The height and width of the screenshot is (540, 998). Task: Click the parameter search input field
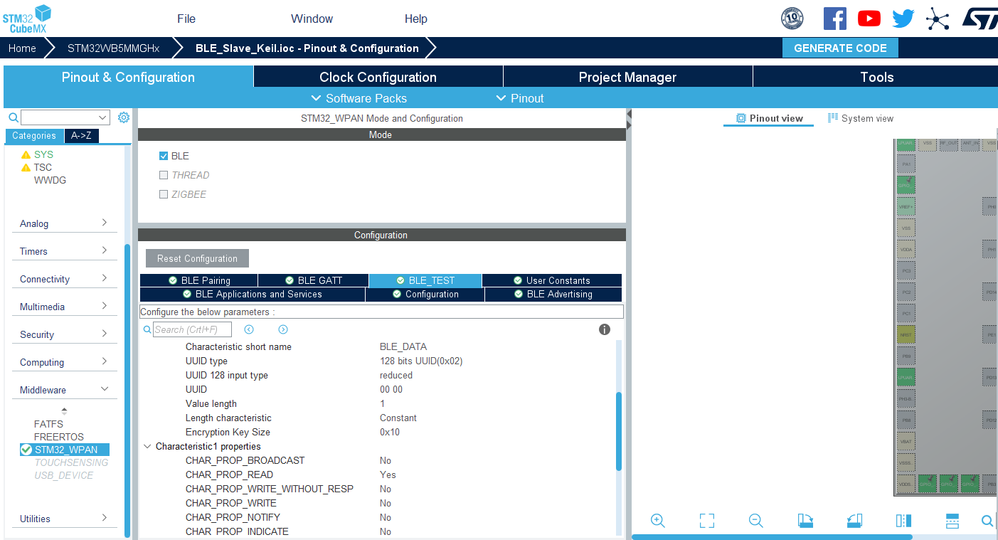(x=192, y=329)
